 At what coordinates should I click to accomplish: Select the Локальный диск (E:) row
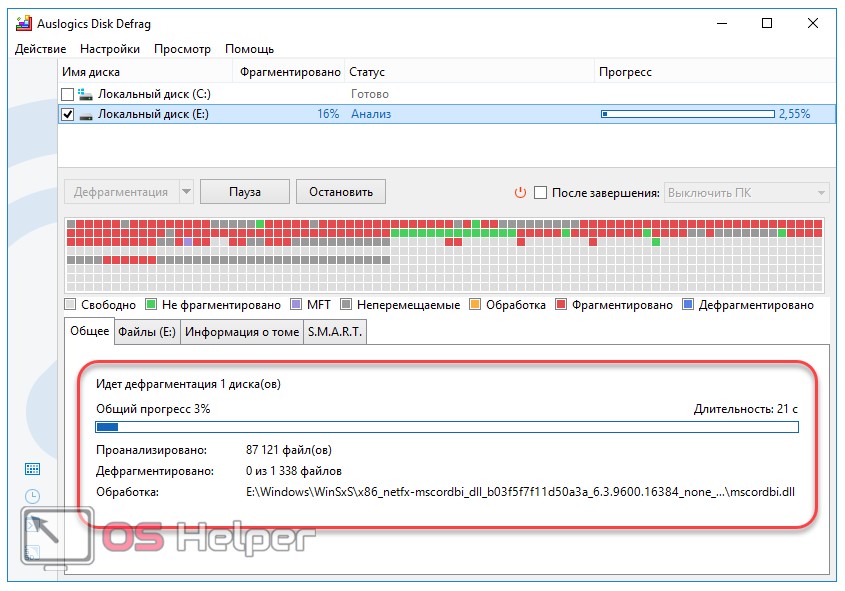(447, 114)
